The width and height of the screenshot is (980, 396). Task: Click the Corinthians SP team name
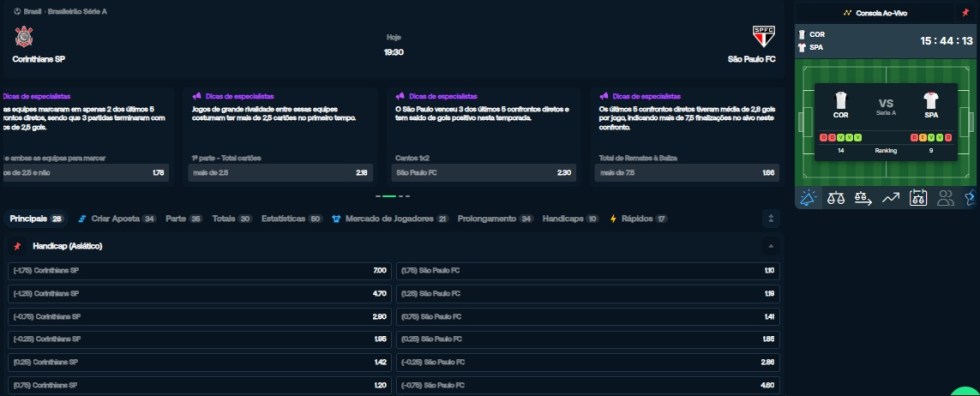coord(39,59)
